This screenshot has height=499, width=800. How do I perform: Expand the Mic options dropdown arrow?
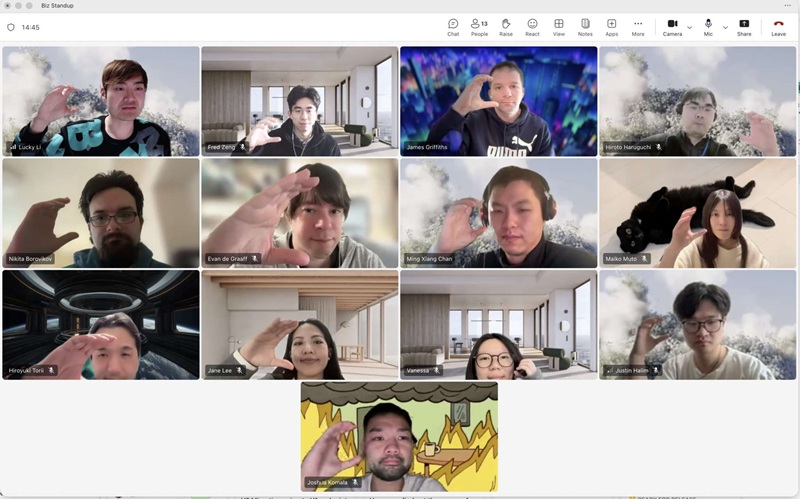tap(725, 27)
